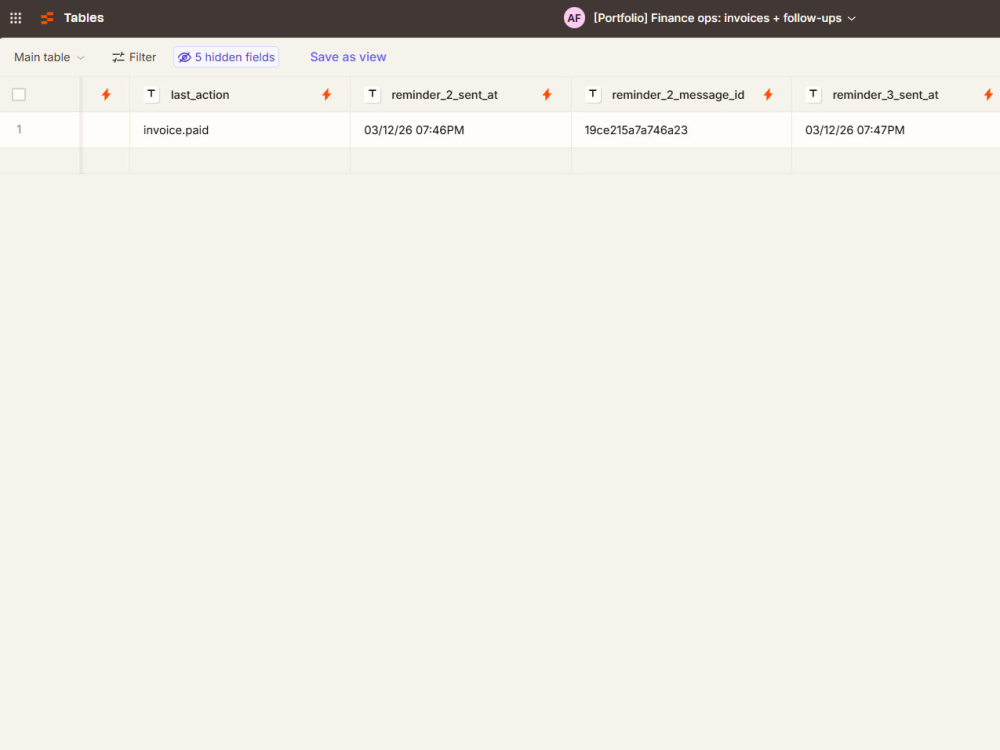Select row number 1
Viewport: 1000px width, 750px height.
pos(19,129)
